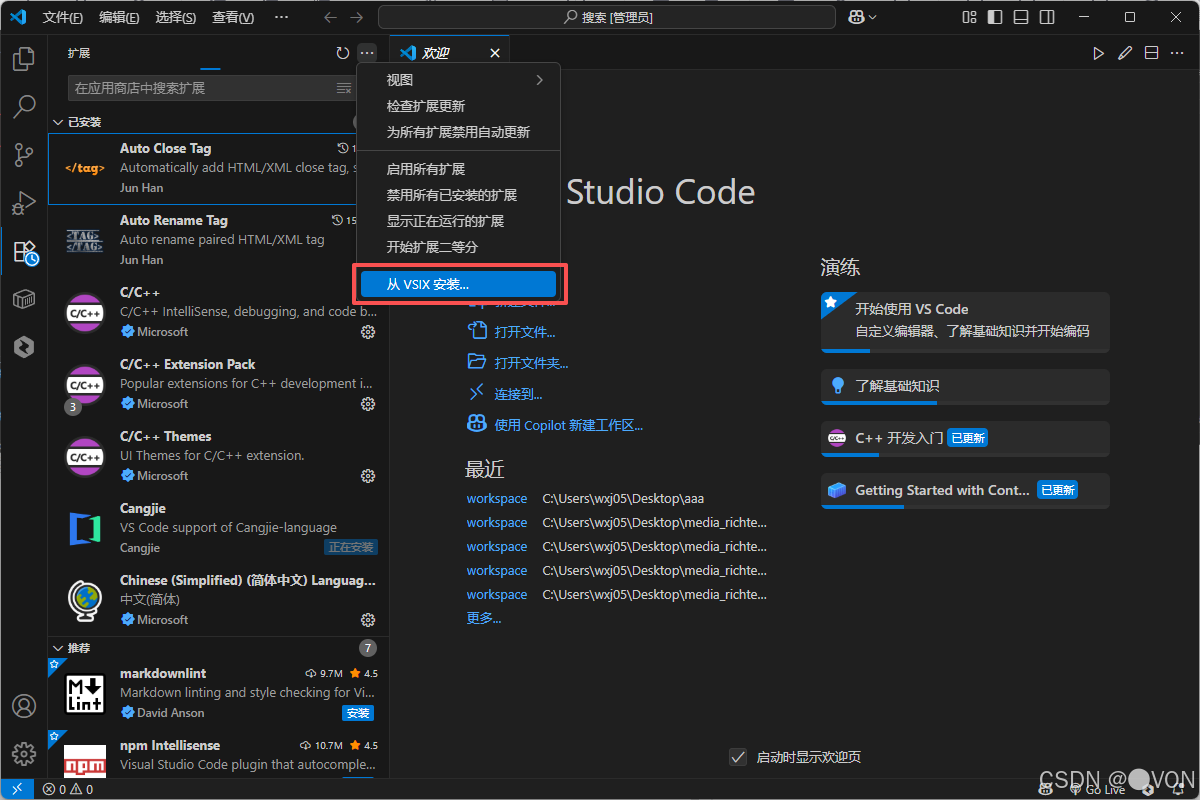The height and width of the screenshot is (800, 1200).
Task: Expand the 视图 submenu
Action: (x=459, y=80)
